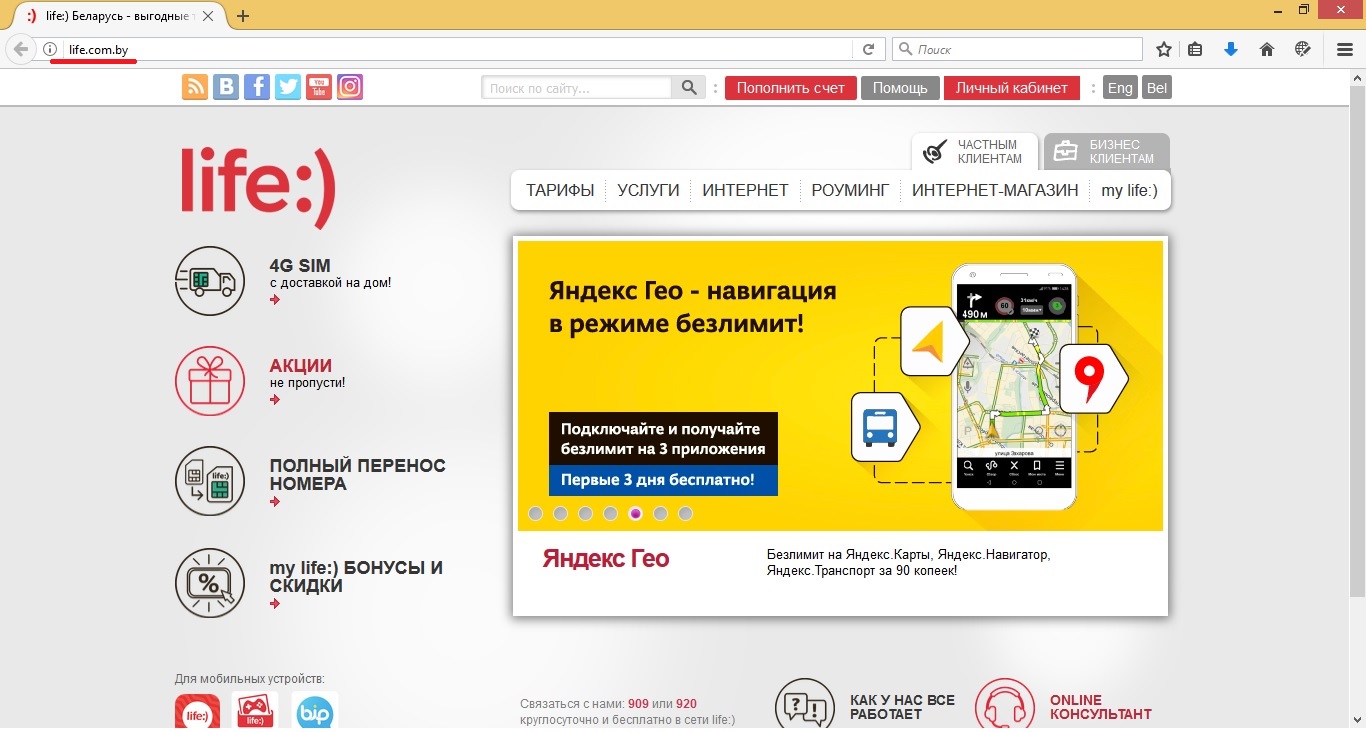Switch to the last banner slide dot

click(x=685, y=514)
